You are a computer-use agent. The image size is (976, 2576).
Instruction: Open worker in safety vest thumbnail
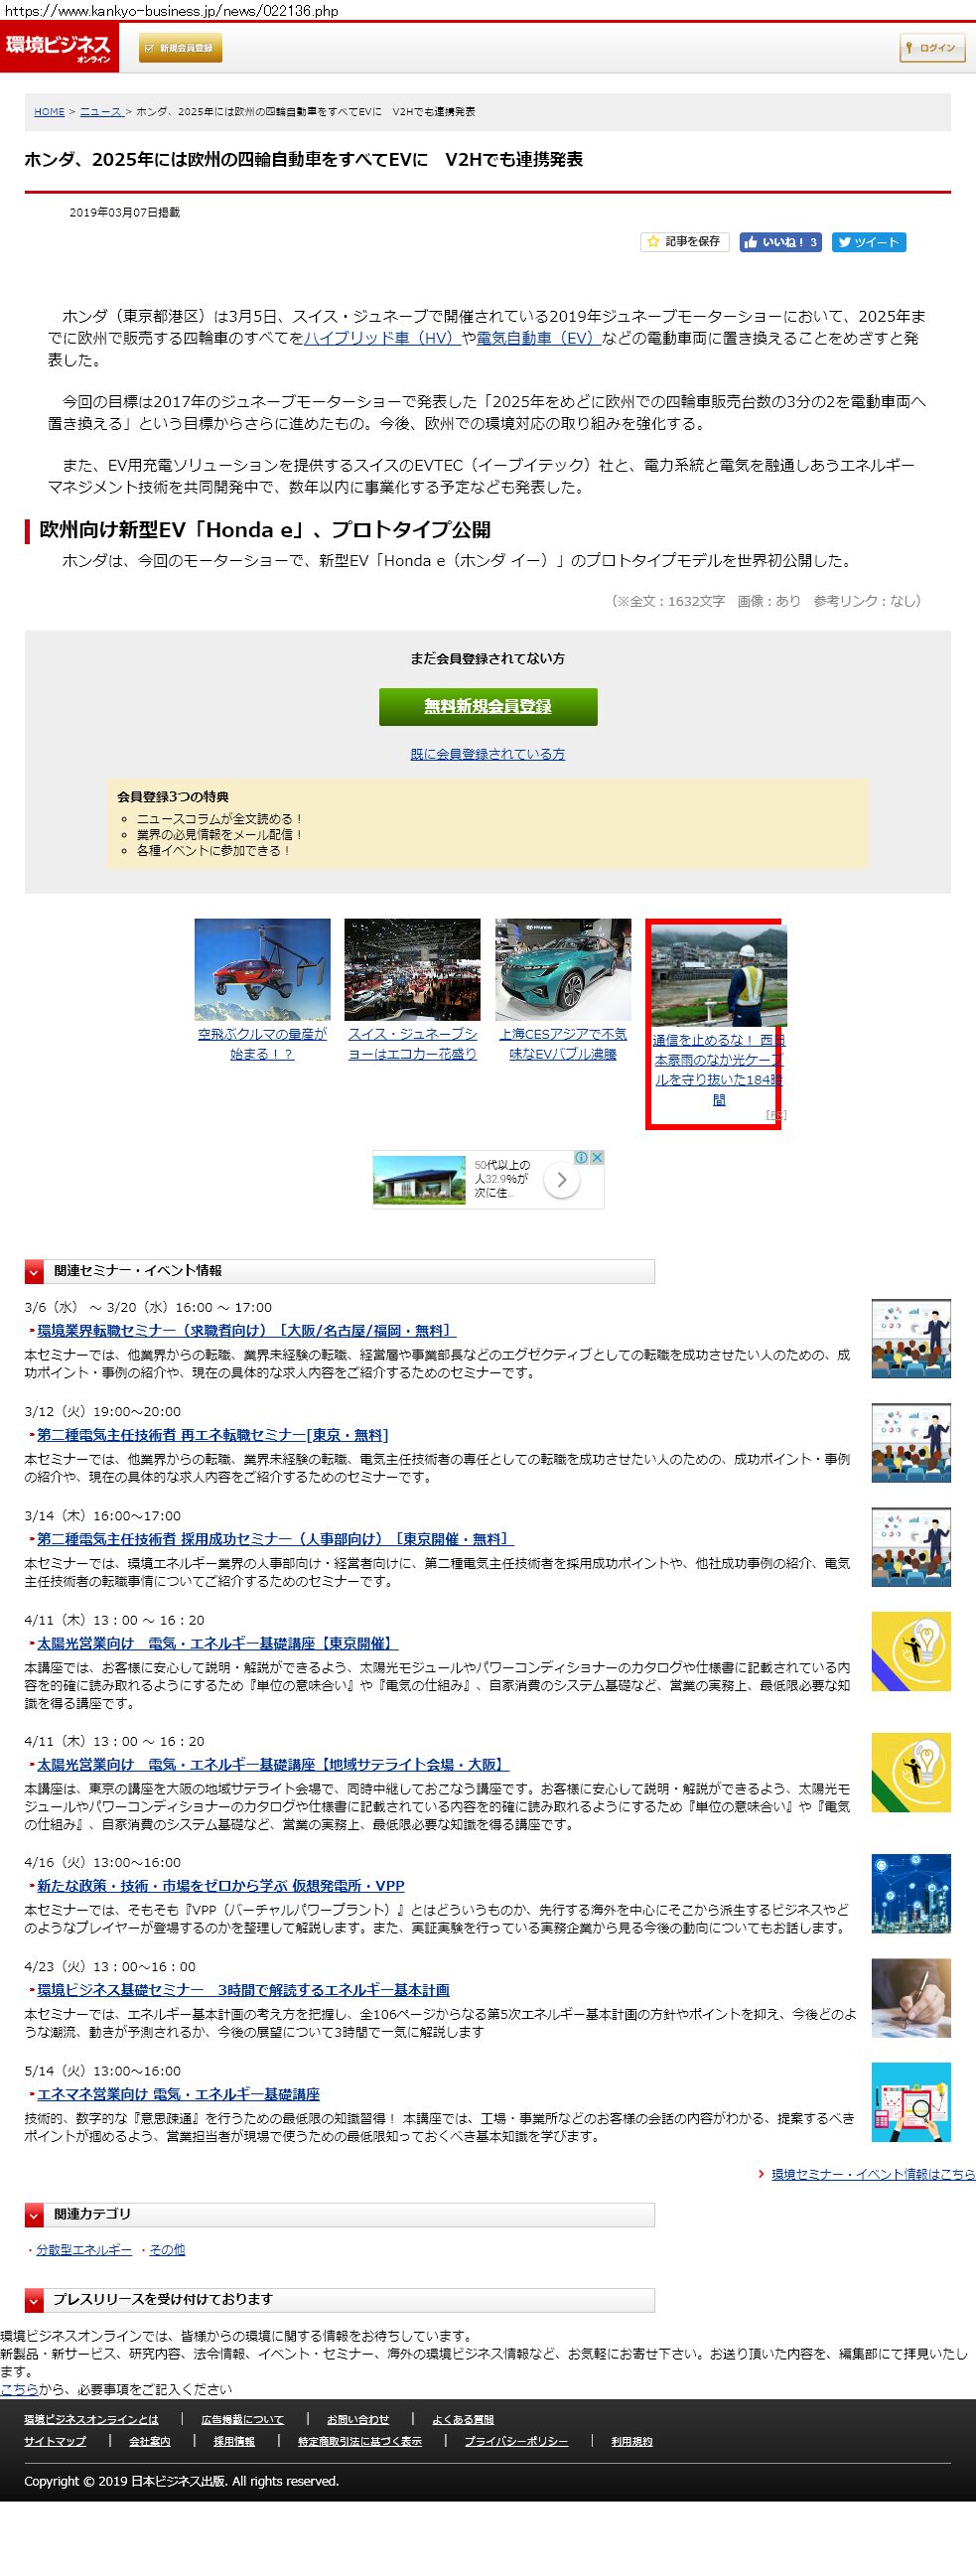click(719, 975)
